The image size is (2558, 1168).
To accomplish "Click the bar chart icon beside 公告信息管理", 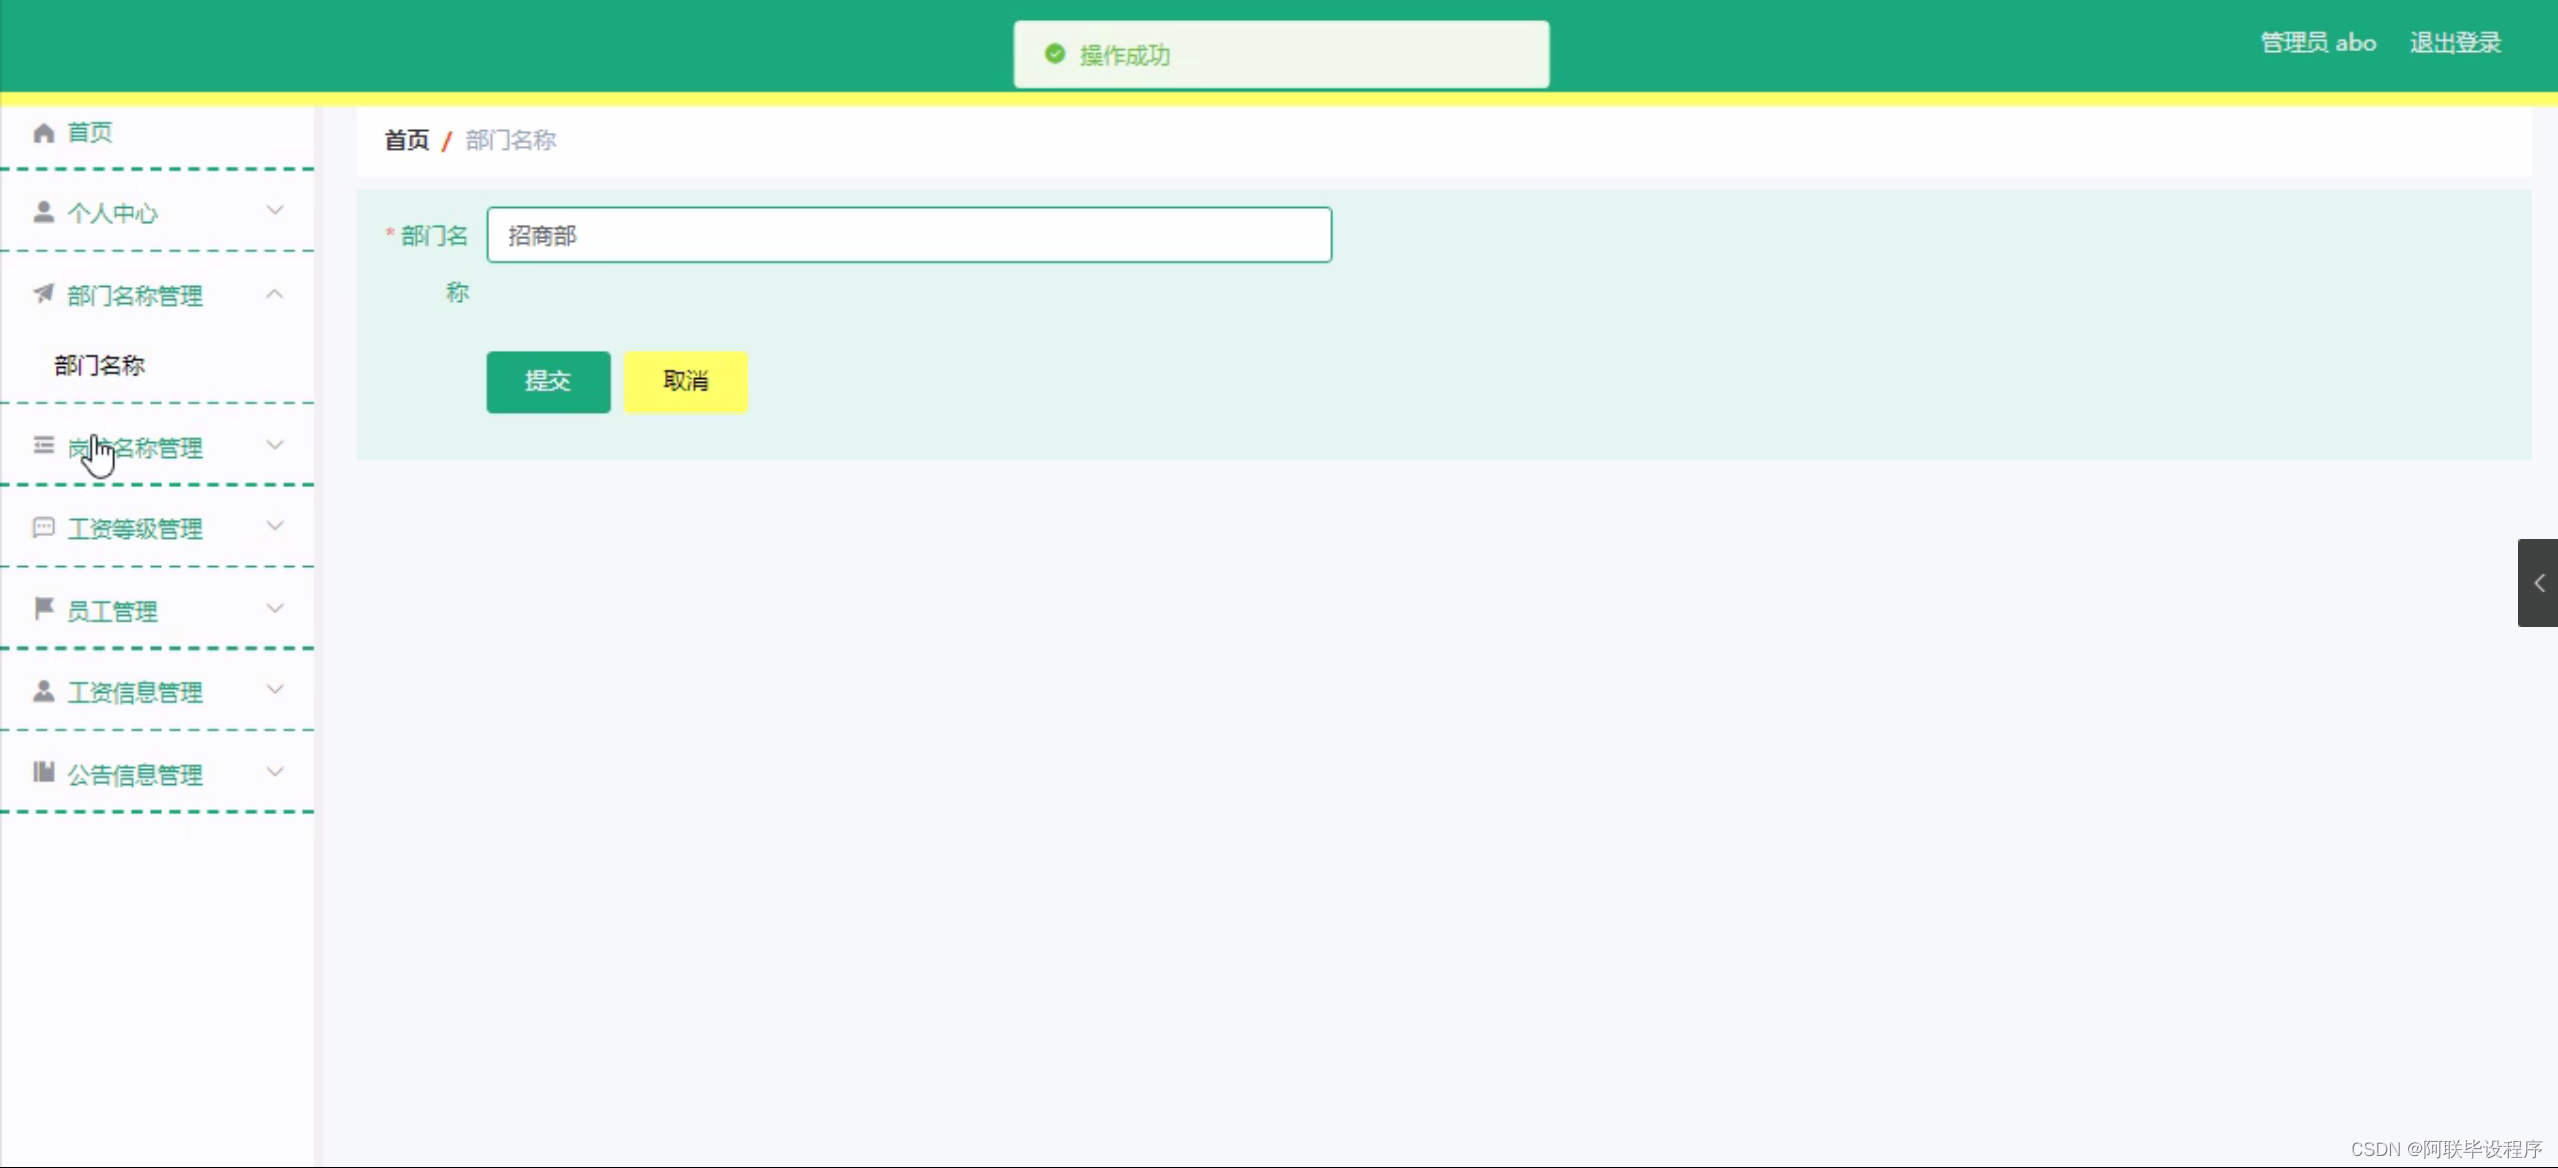I will click(x=43, y=772).
